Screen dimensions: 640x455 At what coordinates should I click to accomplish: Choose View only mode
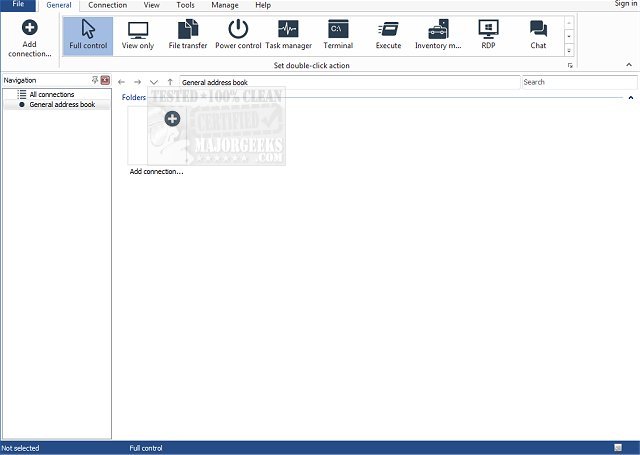pyautogui.click(x=137, y=35)
